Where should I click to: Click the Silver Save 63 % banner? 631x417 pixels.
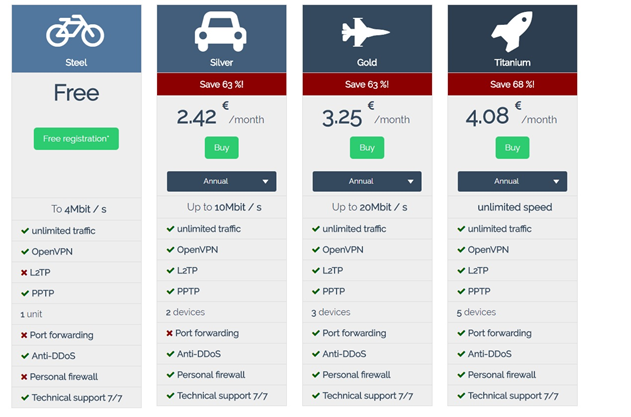[x=222, y=84]
